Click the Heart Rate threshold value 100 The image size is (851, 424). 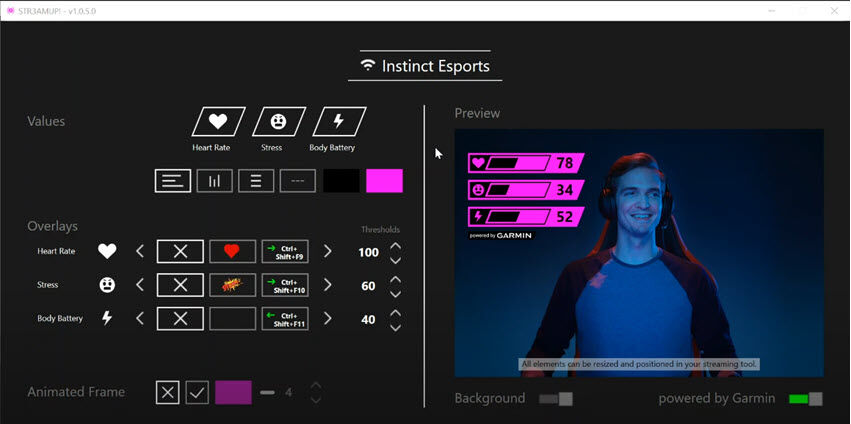pos(369,252)
